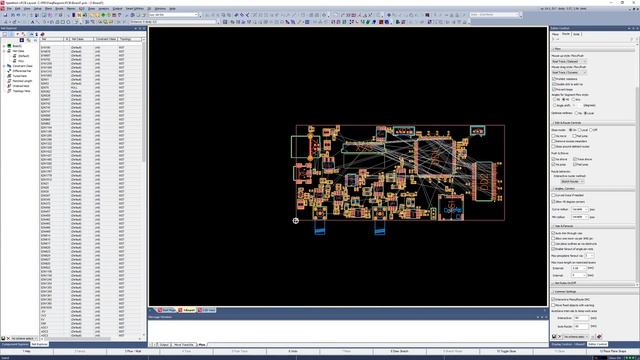This screenshot has height=360, width=640.
Task: Click the 1 Help function key button
Action: [x=27, y=351]
